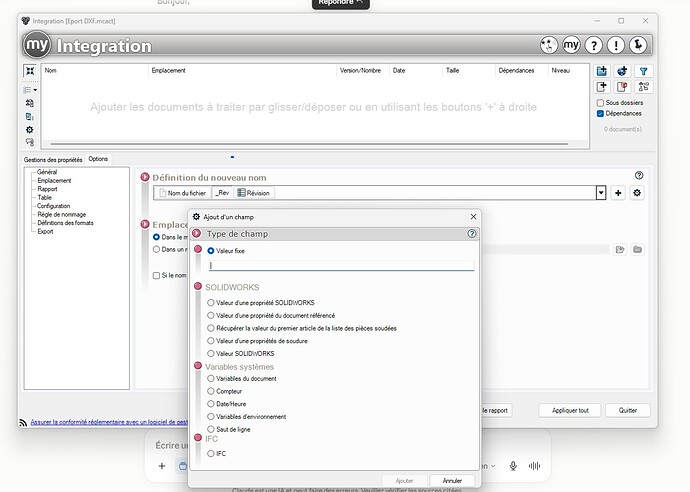Open Export in the options tree
This screenshot has width=690, height=492.
pyautogui.click(x=45, y=231)
